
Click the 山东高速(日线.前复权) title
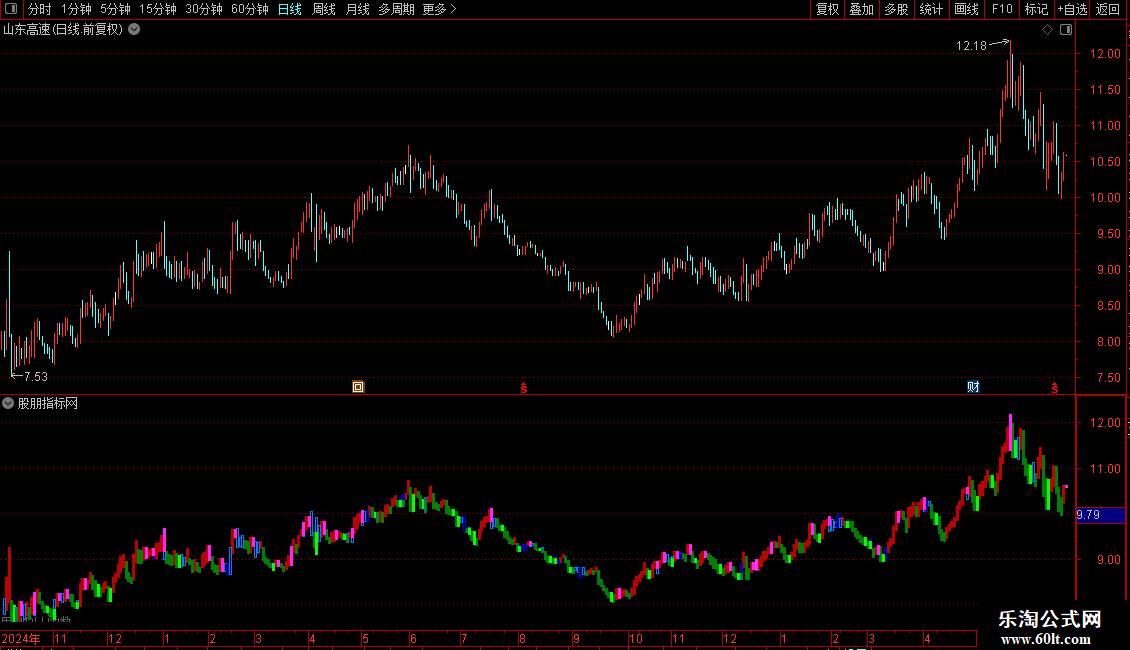[63, 30]
